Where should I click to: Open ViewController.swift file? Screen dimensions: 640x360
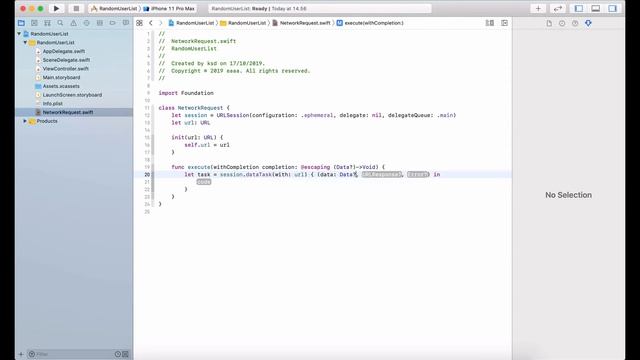65,69
